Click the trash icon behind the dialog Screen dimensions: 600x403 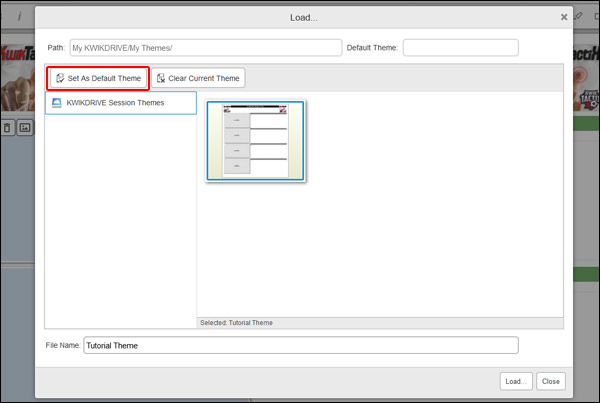[x=8, y=128]
